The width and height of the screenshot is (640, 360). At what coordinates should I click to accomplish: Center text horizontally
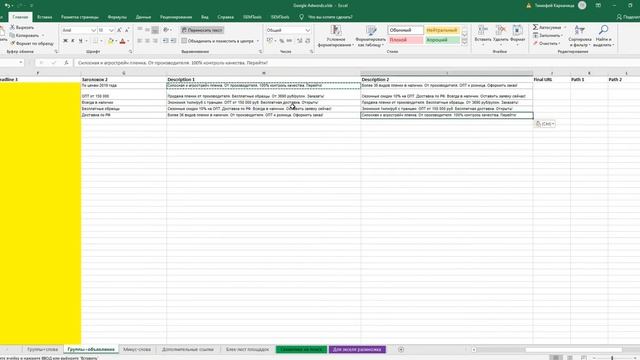[148, 41]
